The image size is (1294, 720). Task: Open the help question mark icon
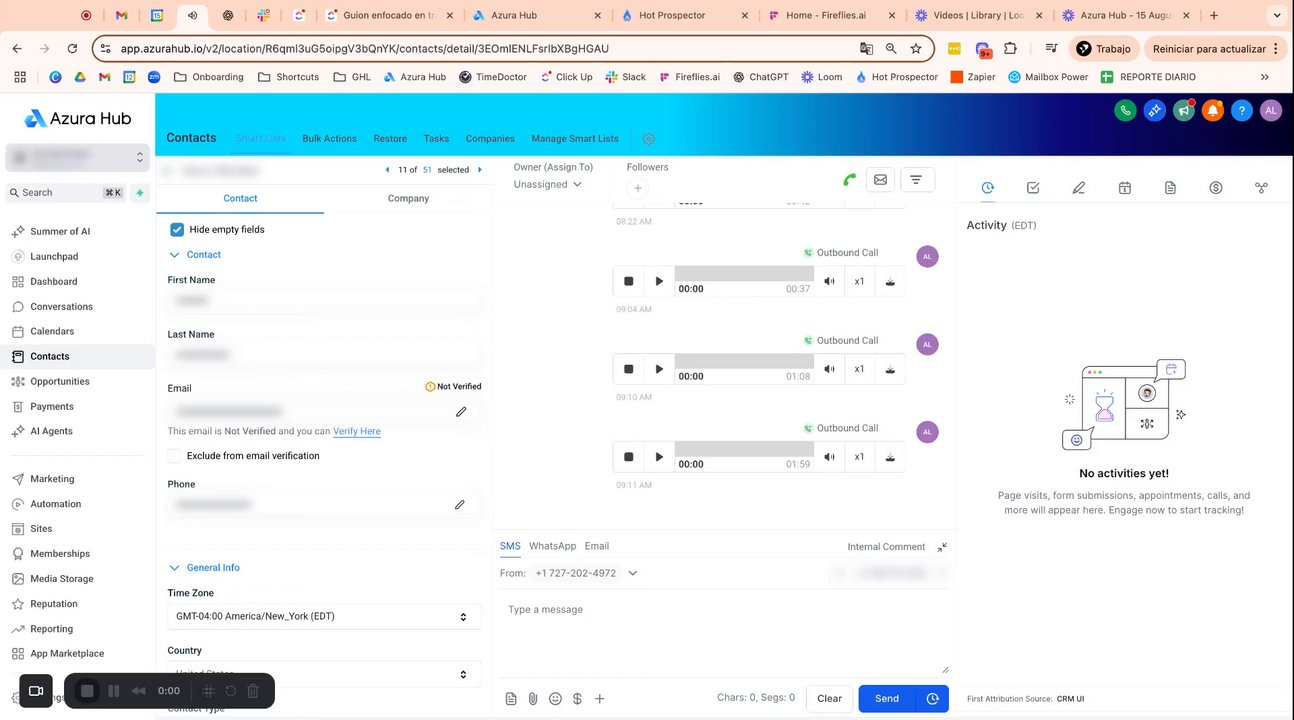coord(1241,111)
